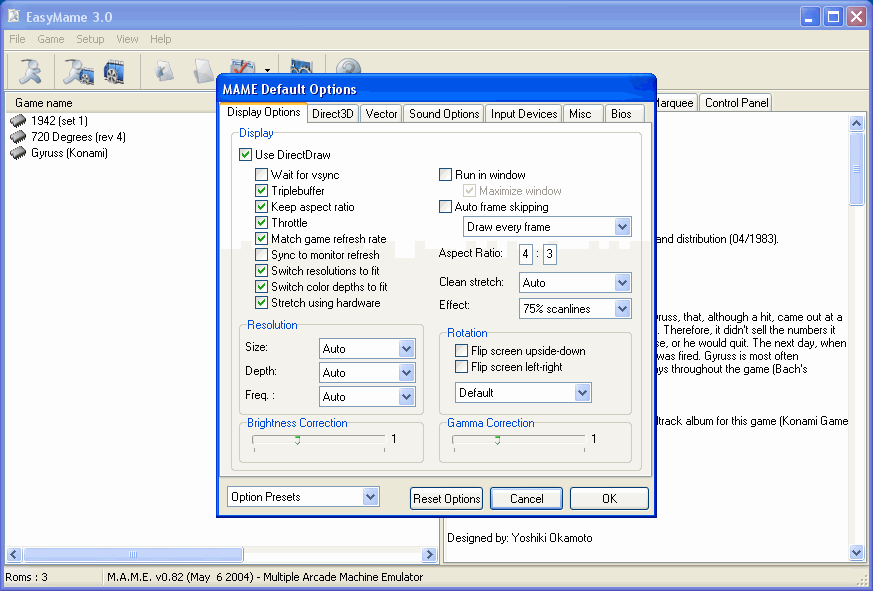Screen dimensions: 873x591
Task: Check Auto frame skipping
Action: 445,207
